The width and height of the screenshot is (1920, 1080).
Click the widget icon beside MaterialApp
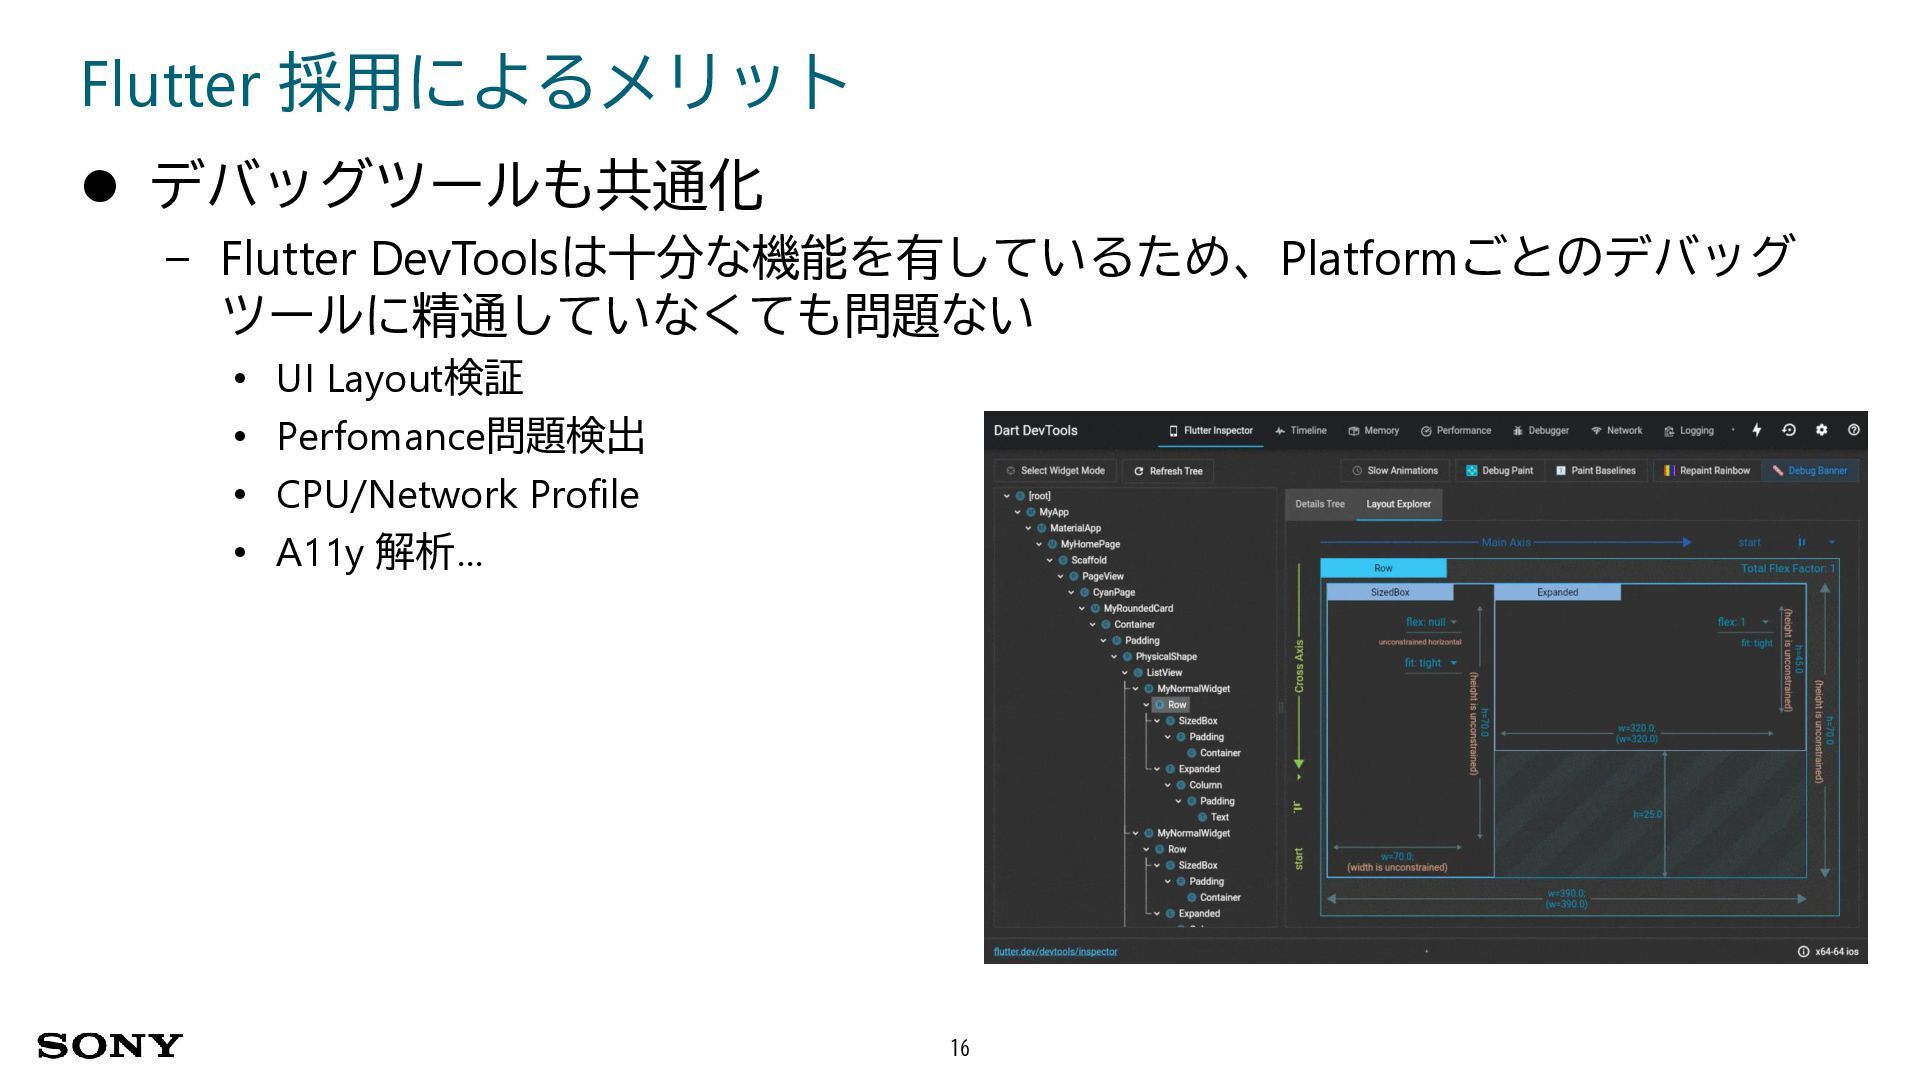1041,528
